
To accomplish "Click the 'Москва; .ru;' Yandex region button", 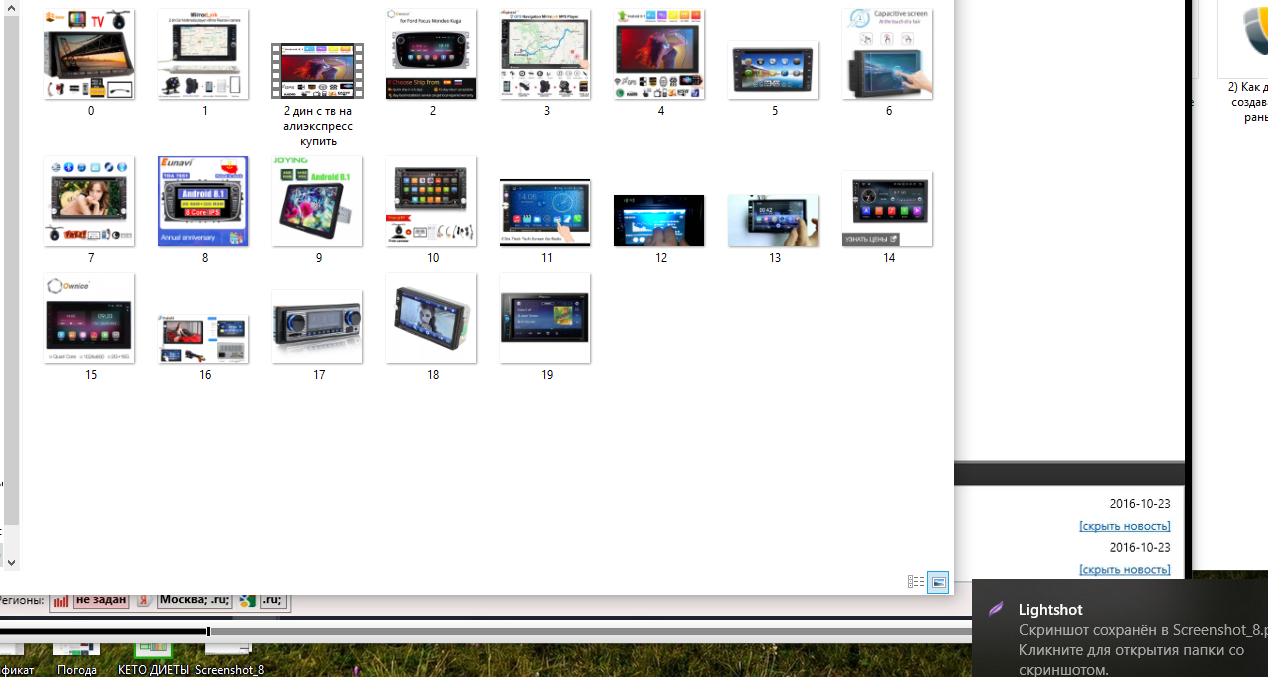I will click(195, 600).
